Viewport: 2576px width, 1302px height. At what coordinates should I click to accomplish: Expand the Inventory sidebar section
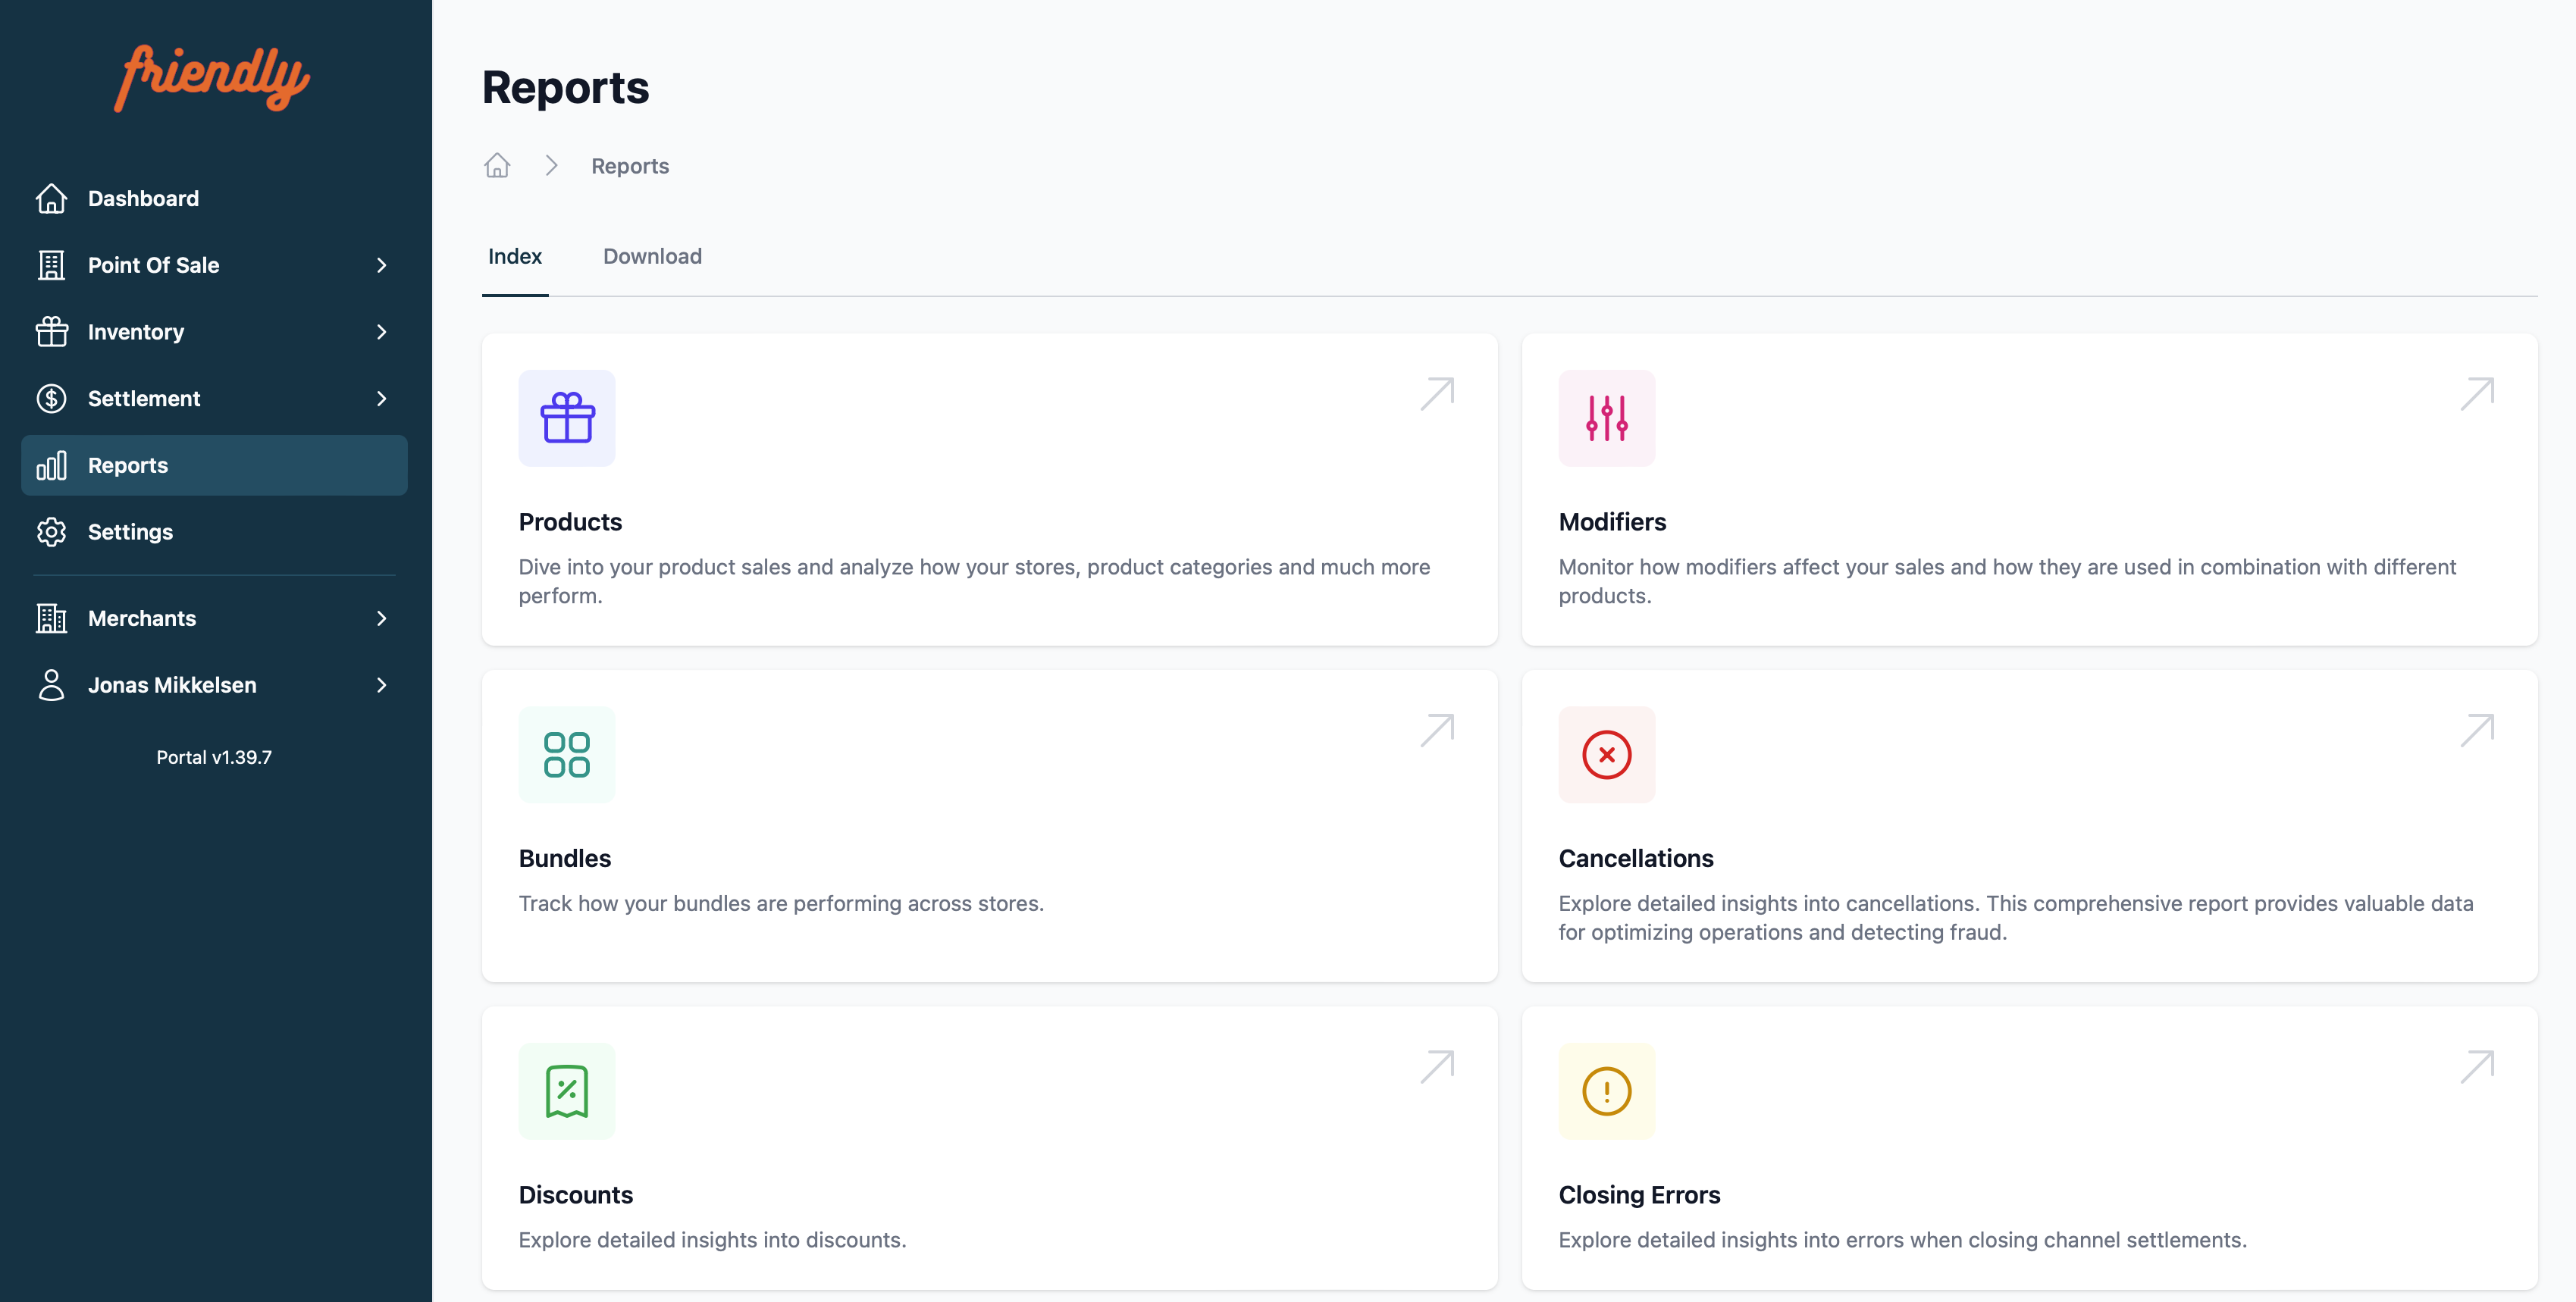(x=381, y=332)
